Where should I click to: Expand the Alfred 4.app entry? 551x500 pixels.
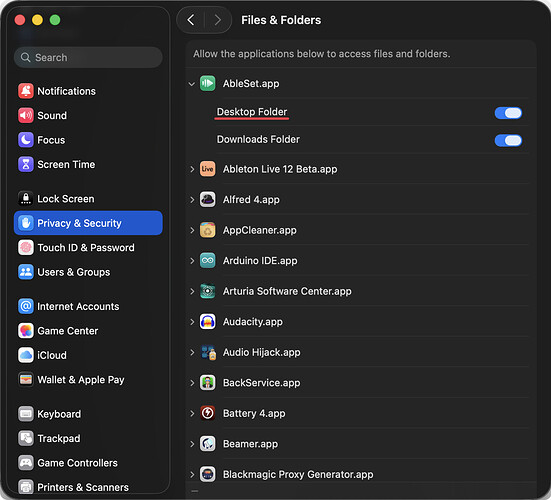tap(192, 200)
